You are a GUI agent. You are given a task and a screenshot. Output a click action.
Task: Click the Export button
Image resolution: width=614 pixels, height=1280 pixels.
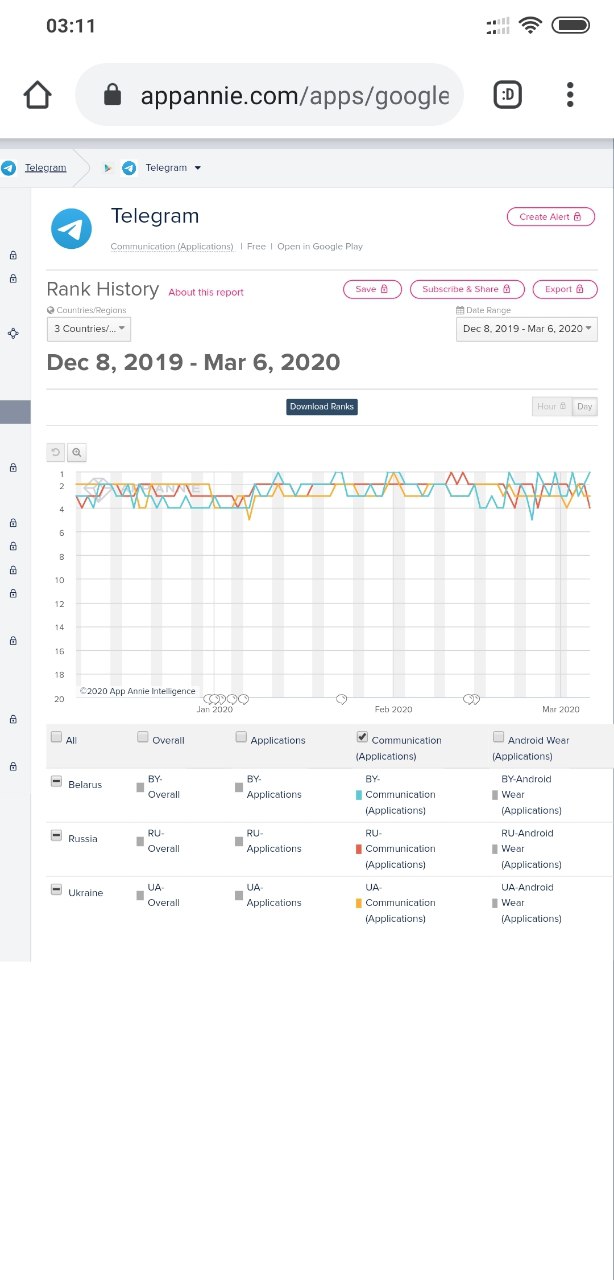coord(565,289)
